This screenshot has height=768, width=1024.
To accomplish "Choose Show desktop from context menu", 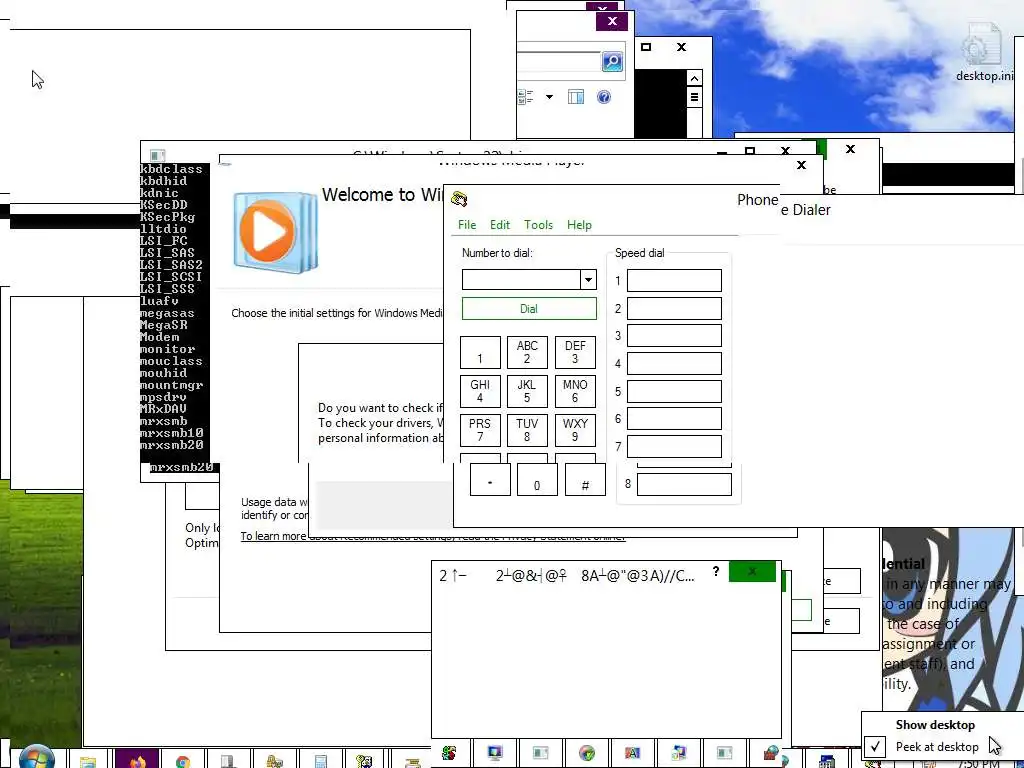I will pyautogui.click(x=935, y=725).
